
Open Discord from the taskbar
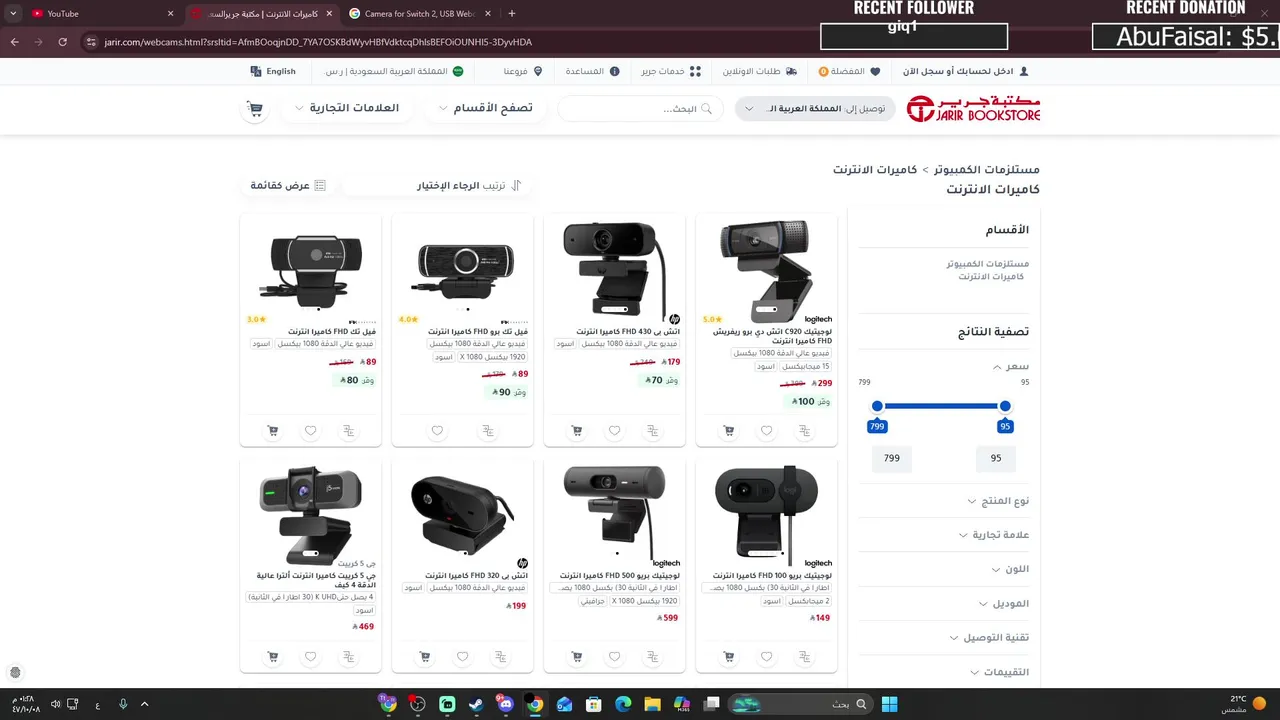[505, 704]
